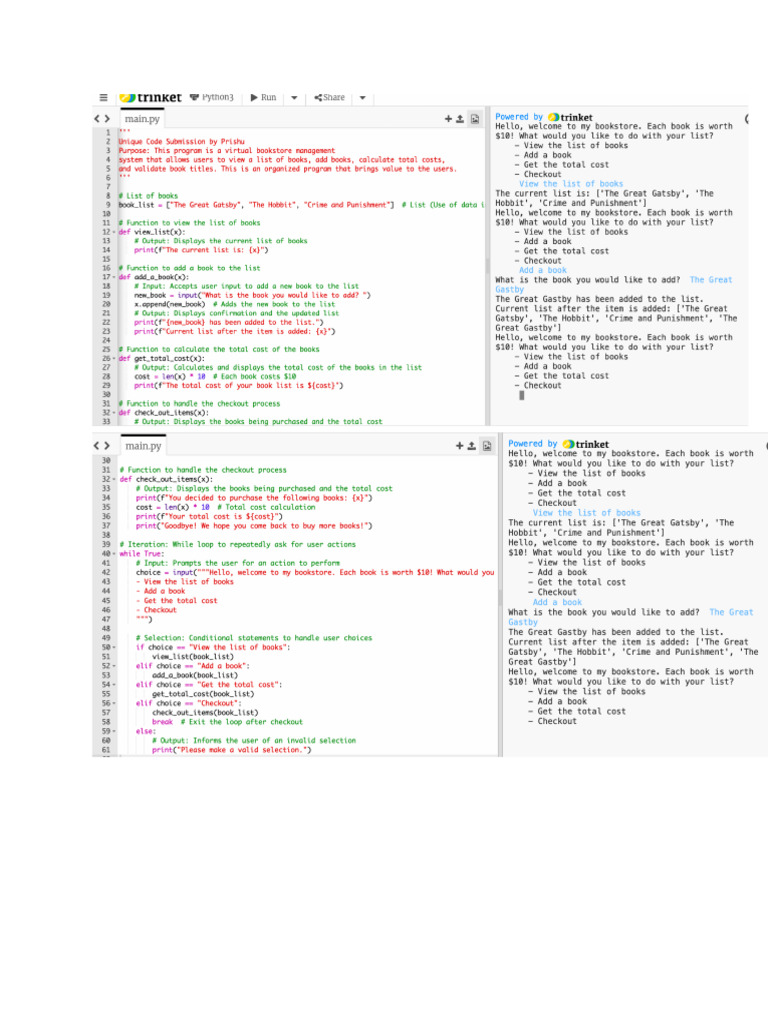This screenshot has width=768, height=1024.
Task: Click the left arrow in editor starting at line 1
Action: pos(97,119)
